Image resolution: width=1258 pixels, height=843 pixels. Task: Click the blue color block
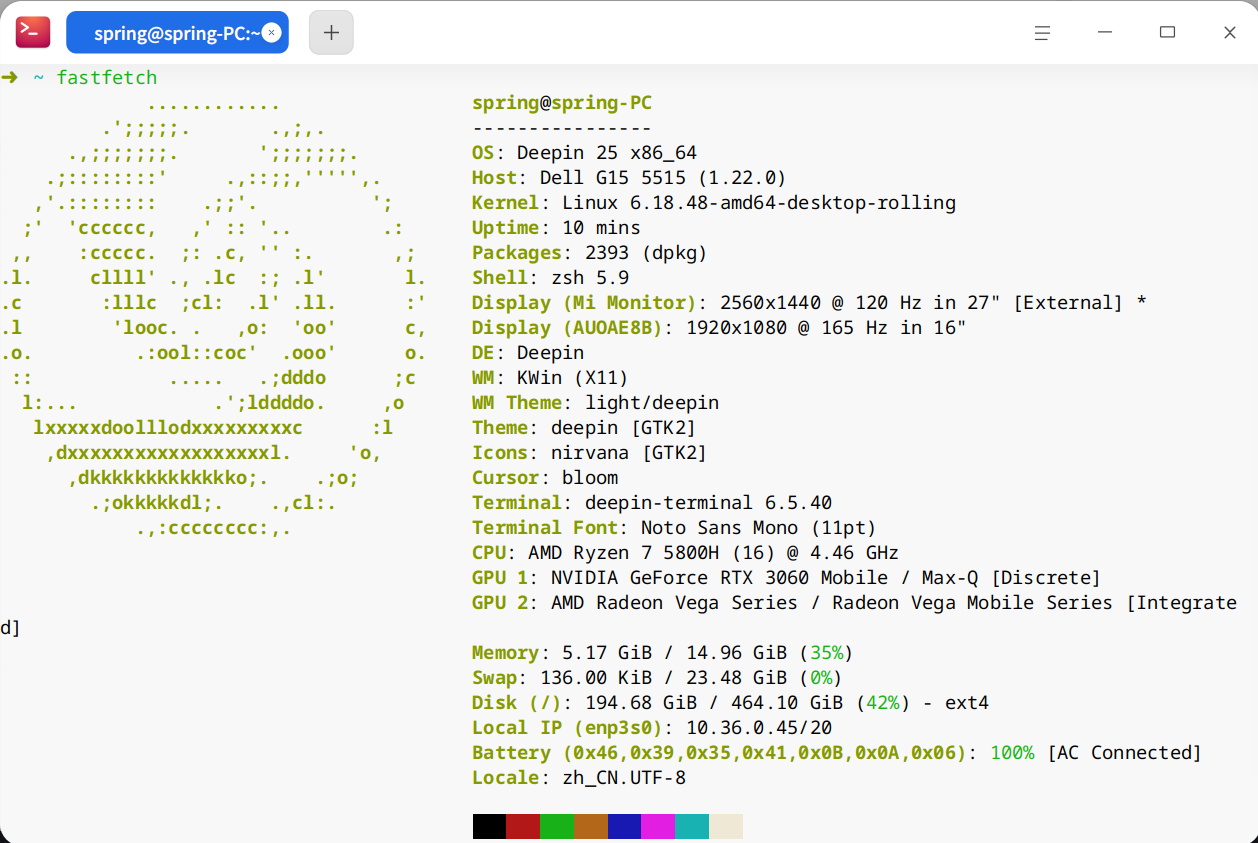point(625,826)
